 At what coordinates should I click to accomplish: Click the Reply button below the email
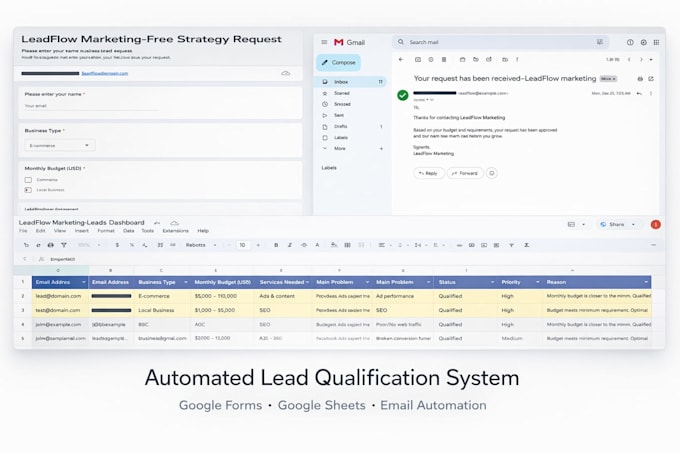(428, 173)
